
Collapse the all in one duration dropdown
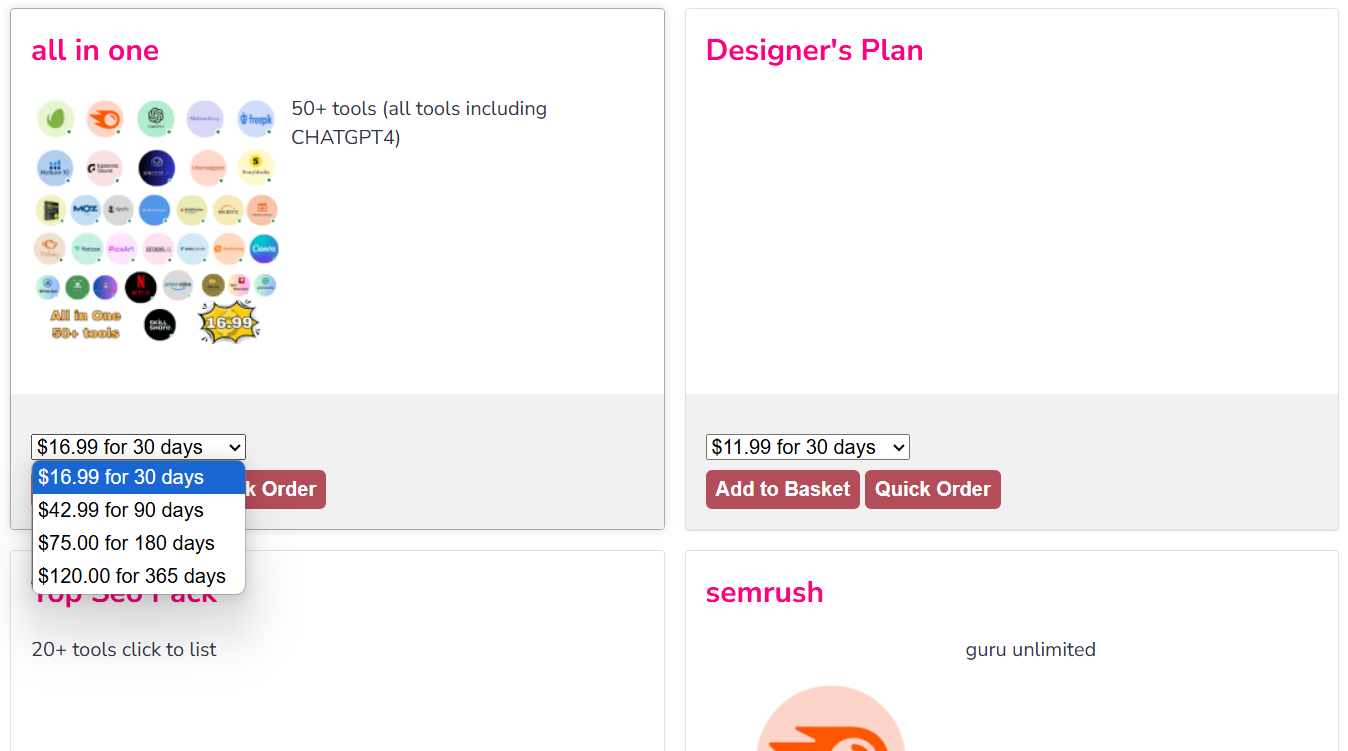(138, 447)
